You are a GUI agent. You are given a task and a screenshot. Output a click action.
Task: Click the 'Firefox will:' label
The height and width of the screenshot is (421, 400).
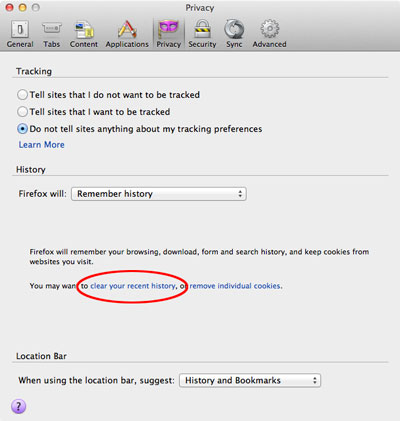43,194
